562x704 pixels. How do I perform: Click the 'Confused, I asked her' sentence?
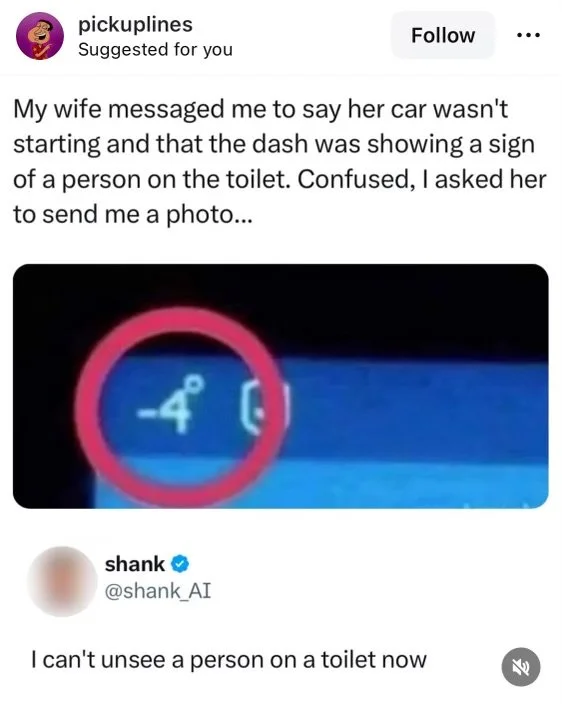tap(422, 179)
